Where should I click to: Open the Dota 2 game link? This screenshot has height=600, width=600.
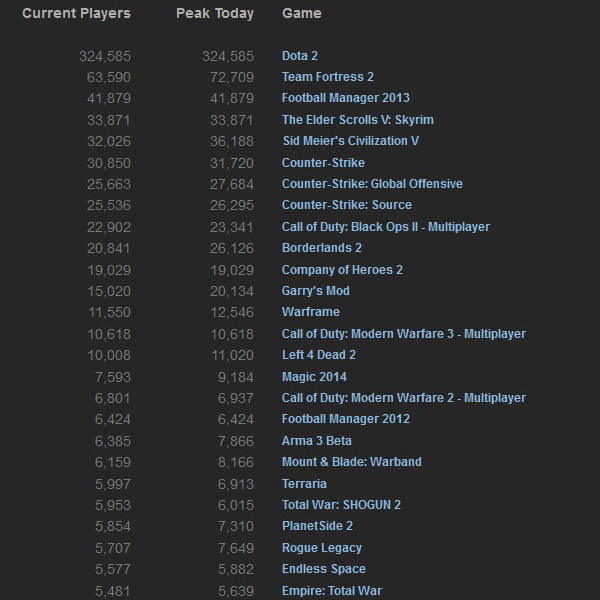click(x=300, y=56)
